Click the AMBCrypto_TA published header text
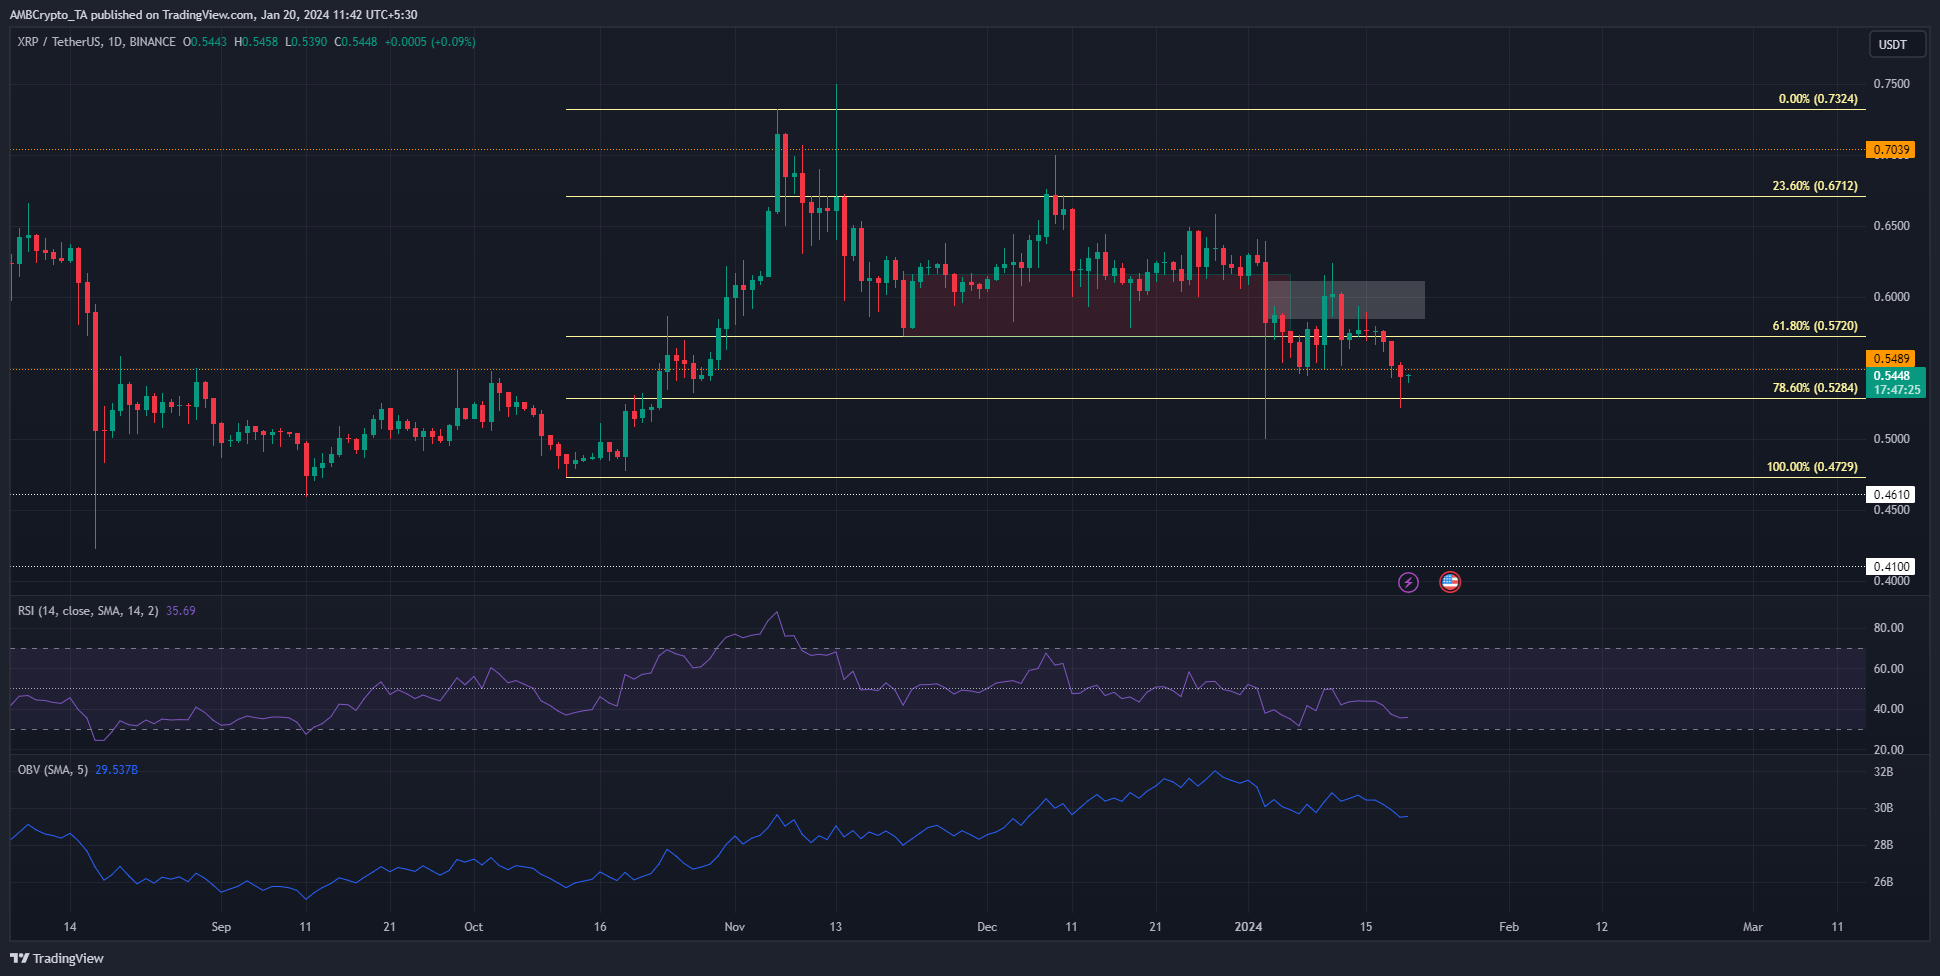Image resolution: width=1940 pixels, height=976 pixels. point(213,15)
